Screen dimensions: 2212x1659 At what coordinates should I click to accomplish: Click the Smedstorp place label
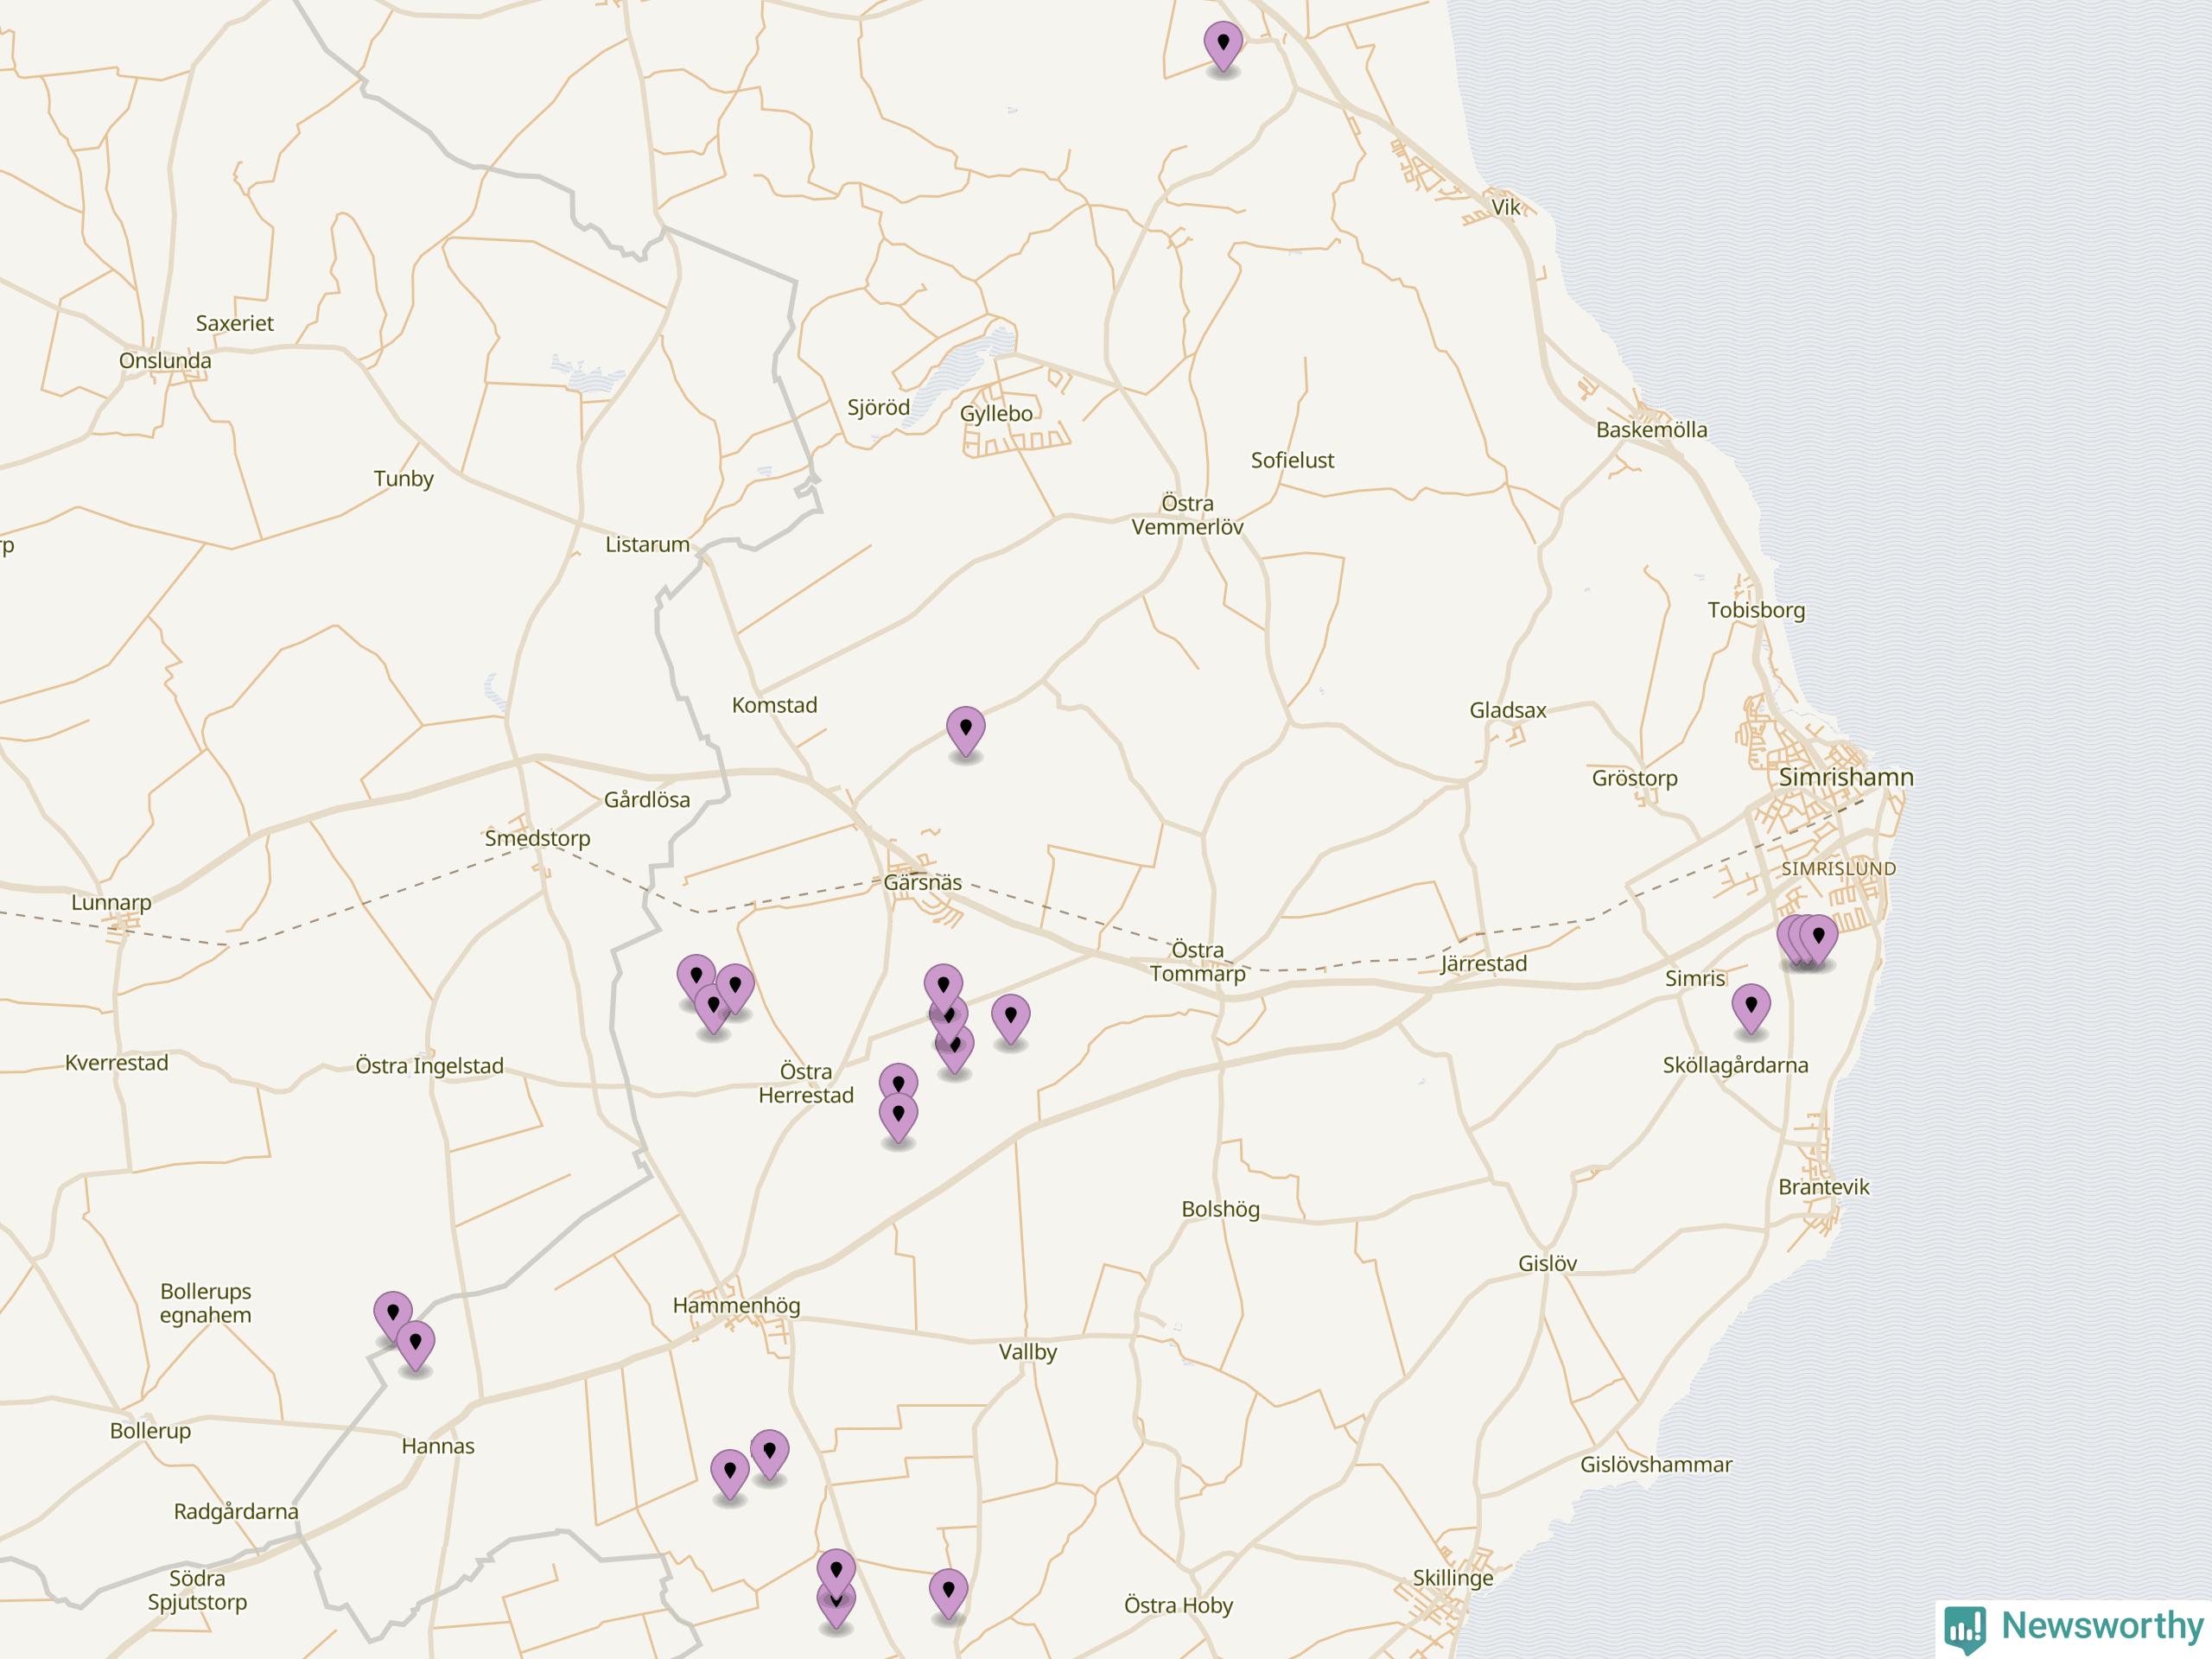[x=538, y=838]
